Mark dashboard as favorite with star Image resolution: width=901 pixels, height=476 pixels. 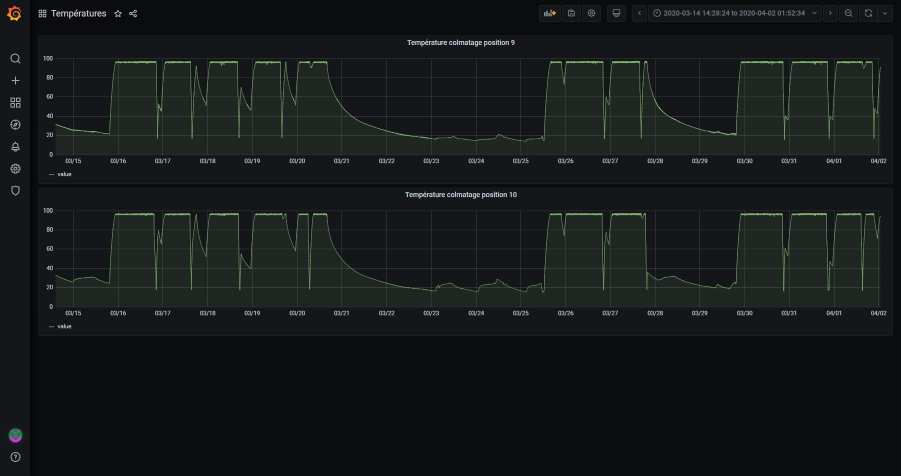[118, 13]
